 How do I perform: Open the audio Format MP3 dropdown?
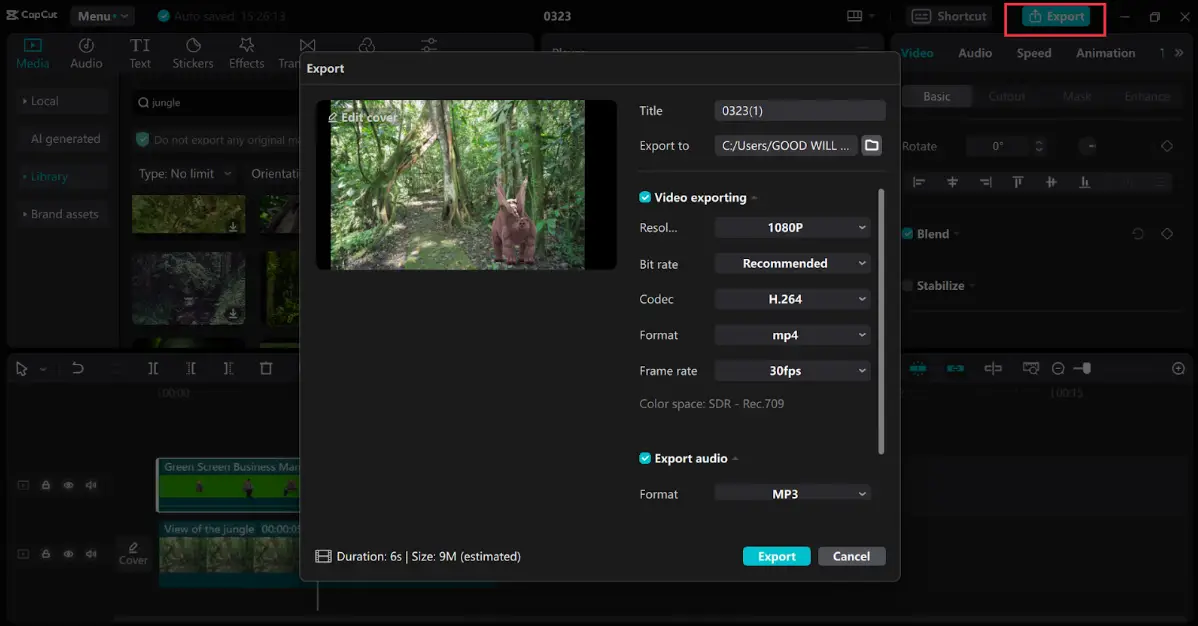click(x=792, y=494)
